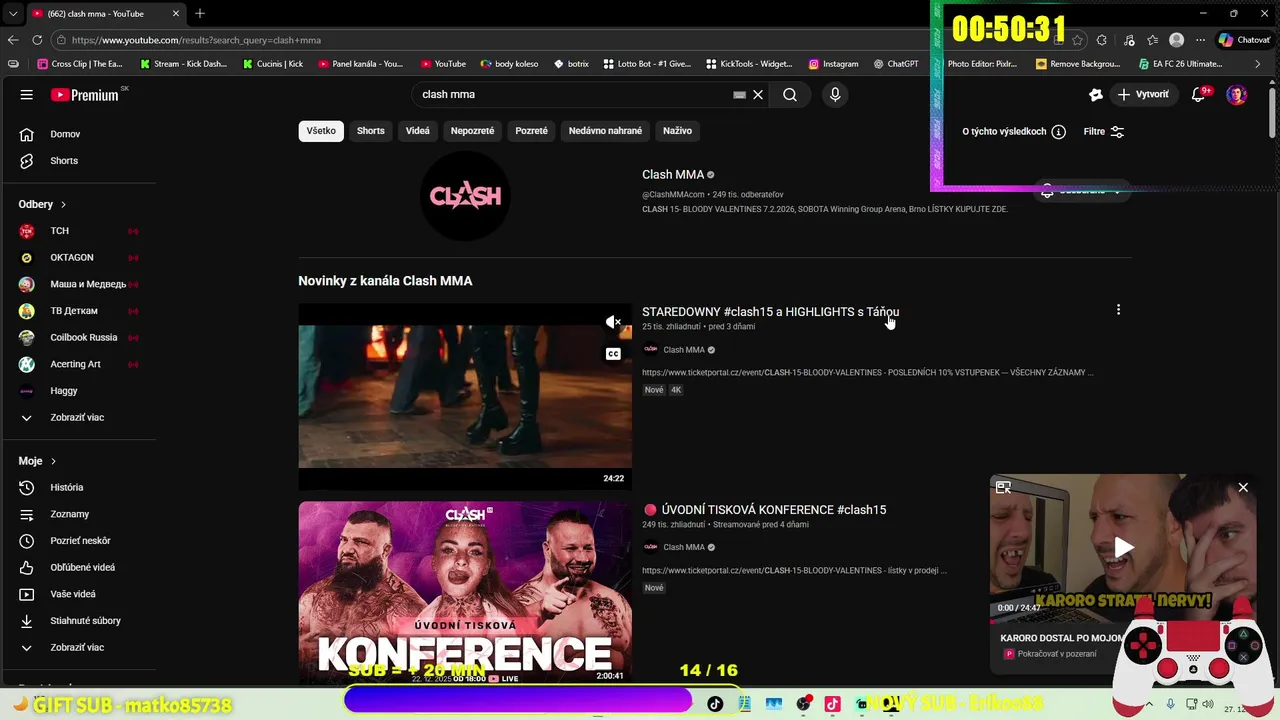Open Clash MMA channel avatar
Viewport: 1280px width, 720px height.
point(465,196)
